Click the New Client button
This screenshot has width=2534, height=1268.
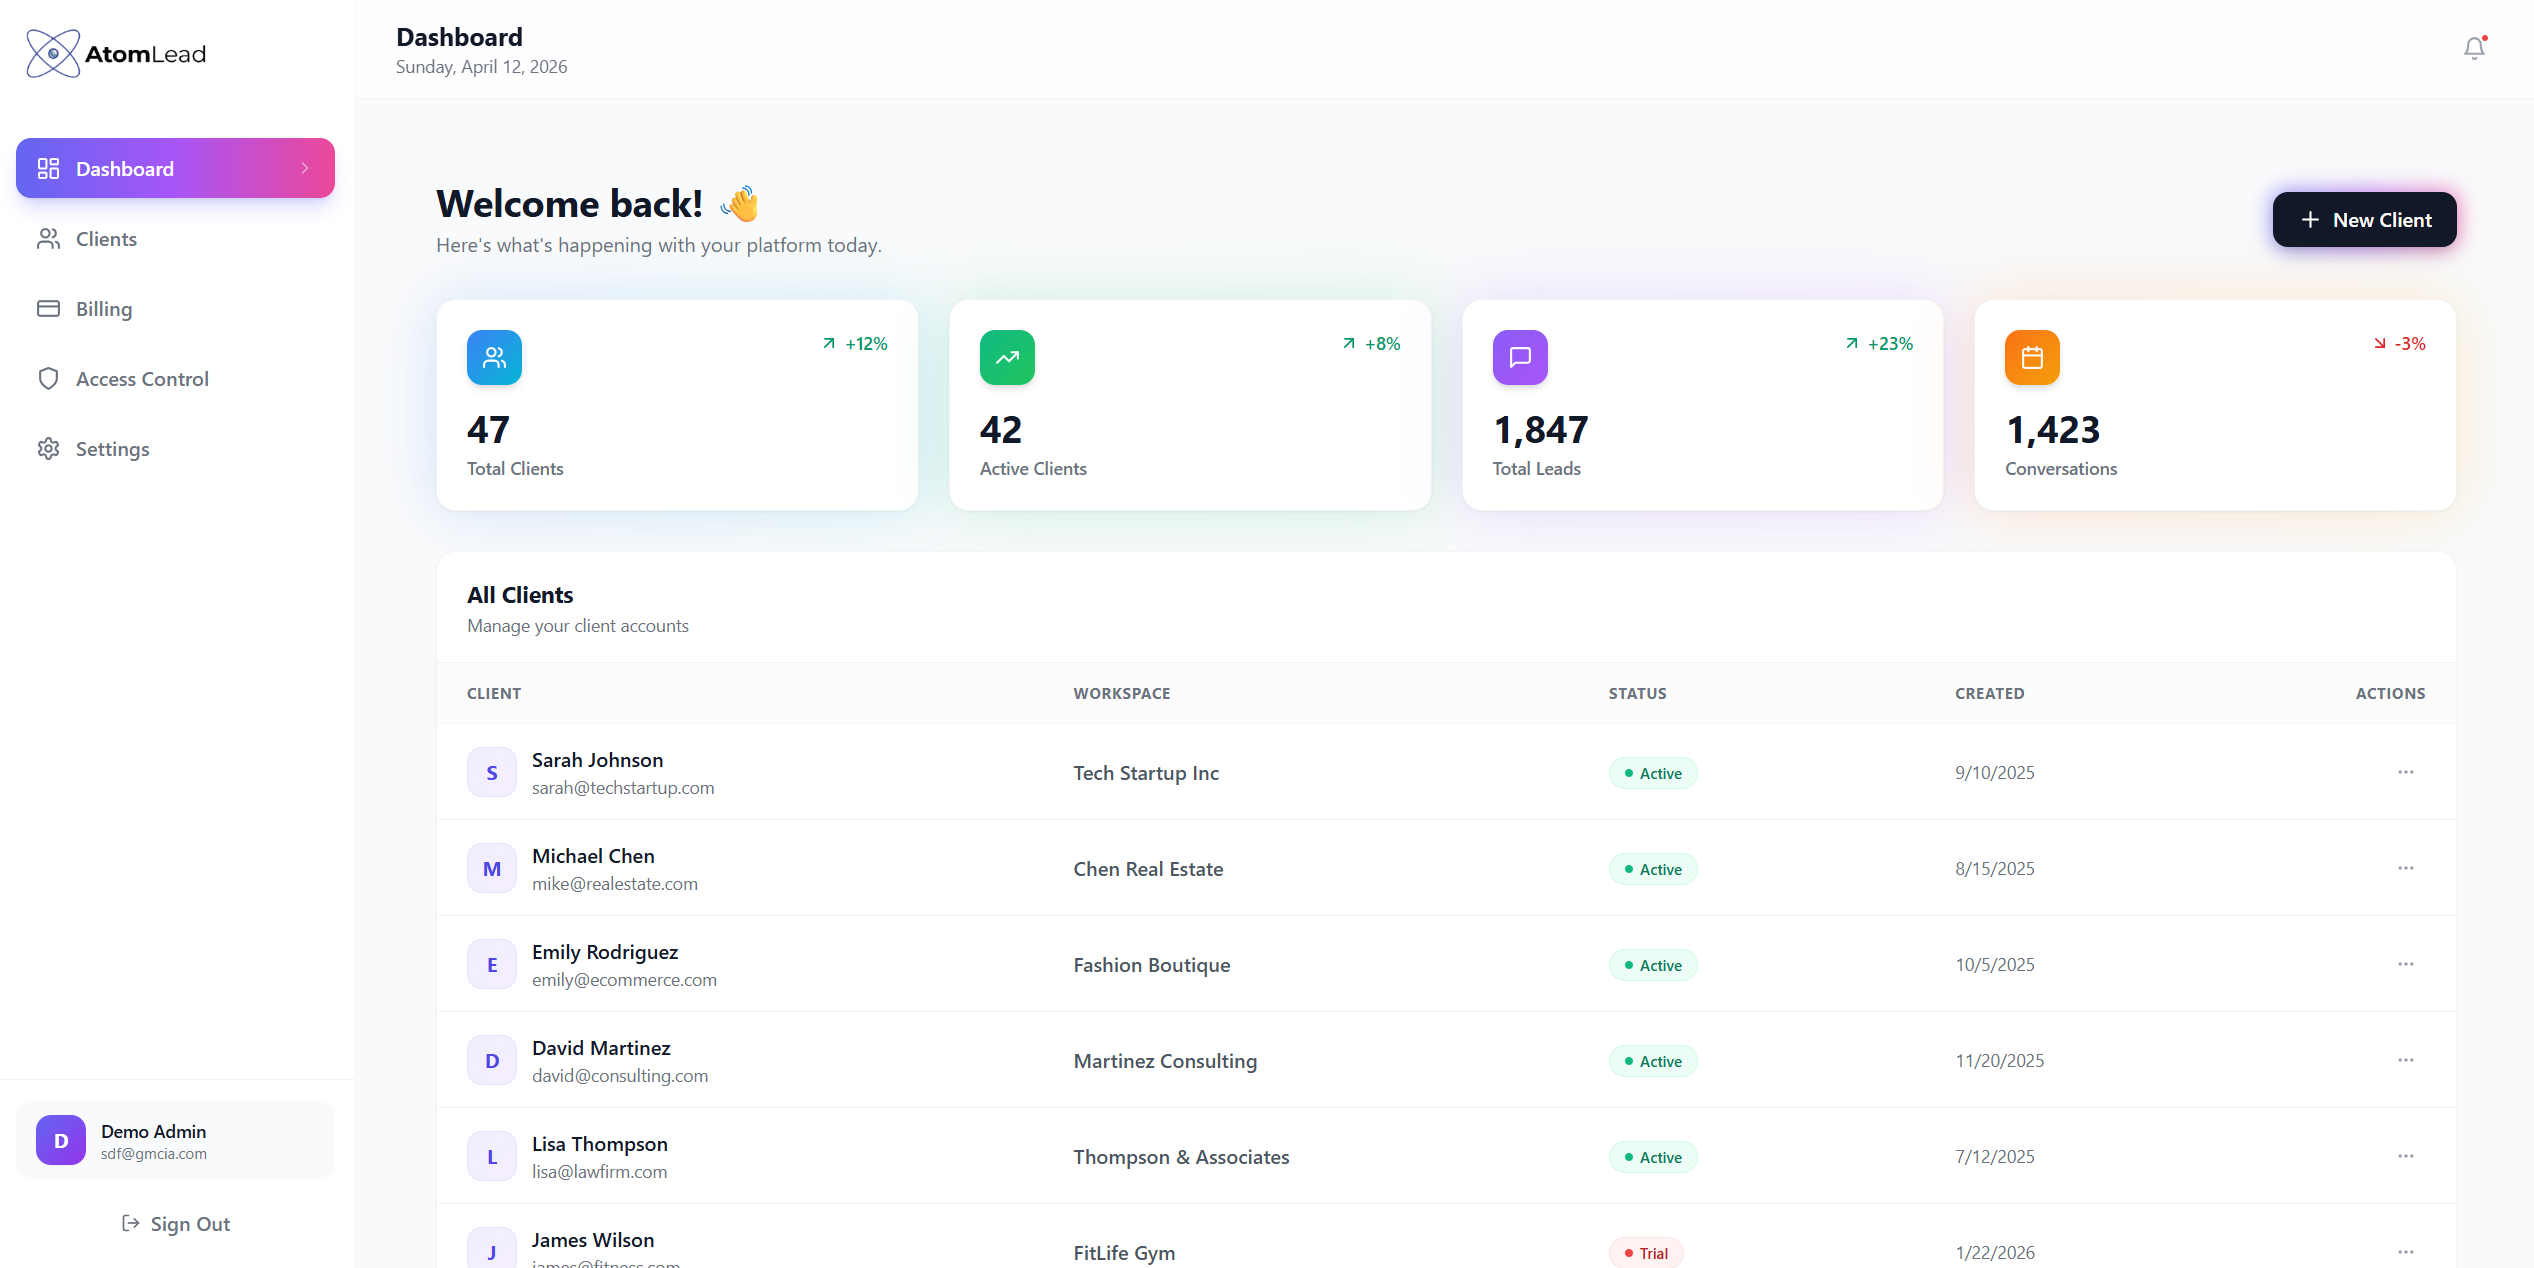[x=2364, y=219]
